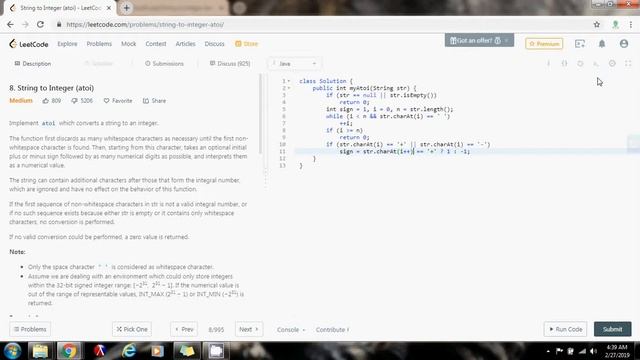Bookmark this page with the star icon
640x360 pixels.
pyautogui.click(x=597, y=24)
